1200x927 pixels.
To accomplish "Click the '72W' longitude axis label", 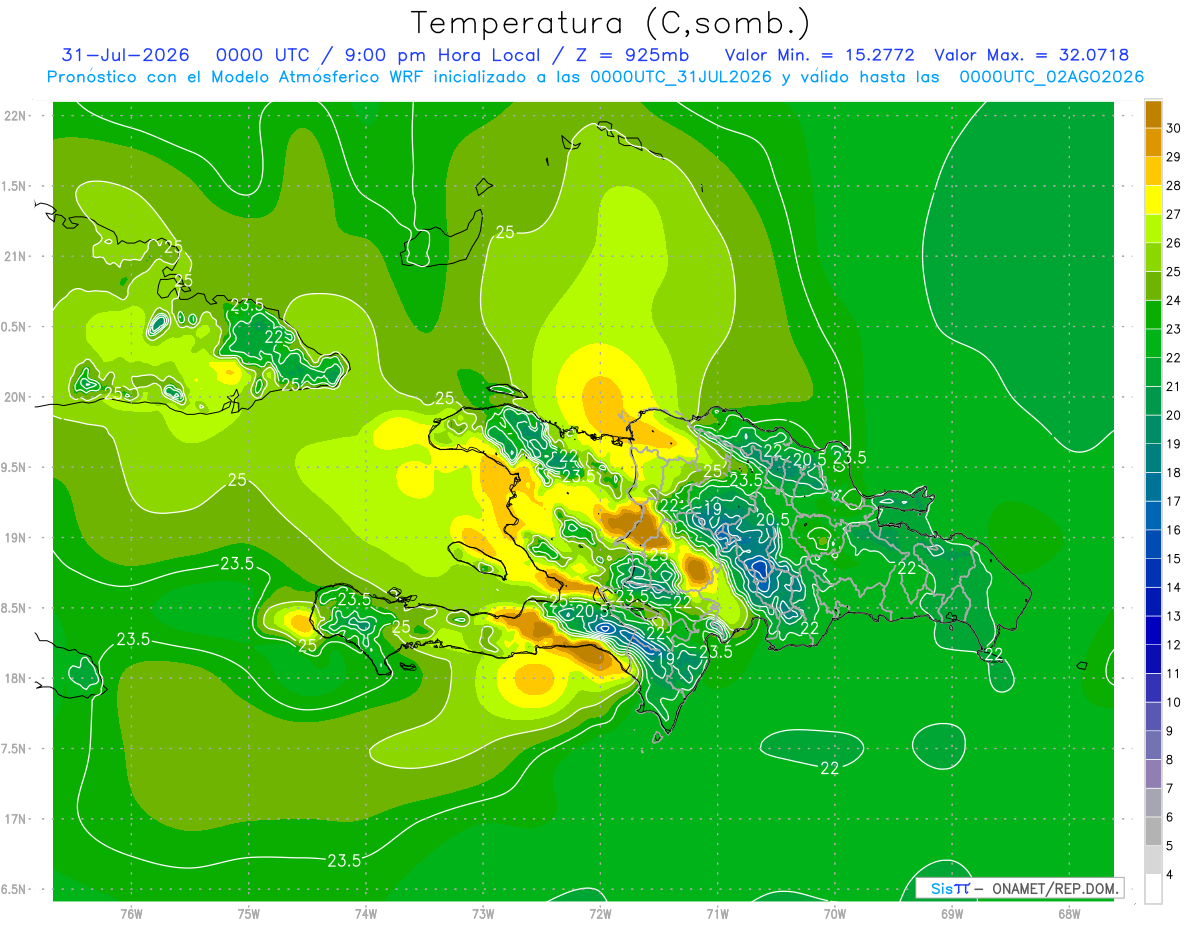I will pos(600,914).
